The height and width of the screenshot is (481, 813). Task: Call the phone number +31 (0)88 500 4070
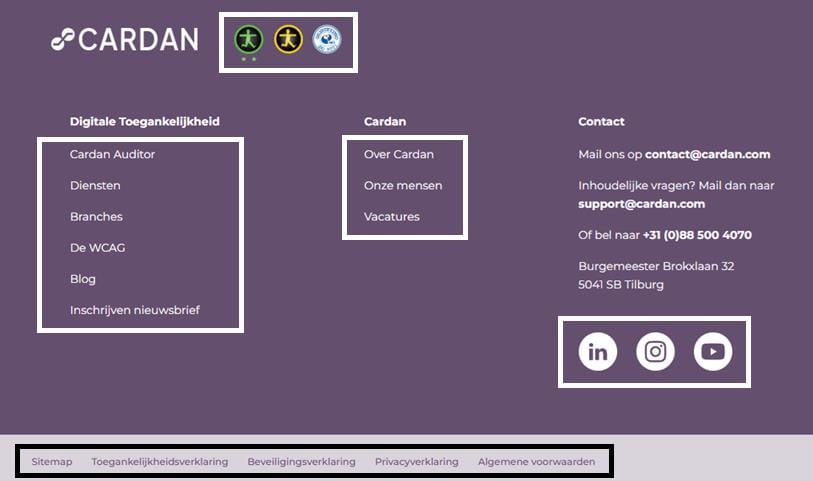(x=697, y=235)
